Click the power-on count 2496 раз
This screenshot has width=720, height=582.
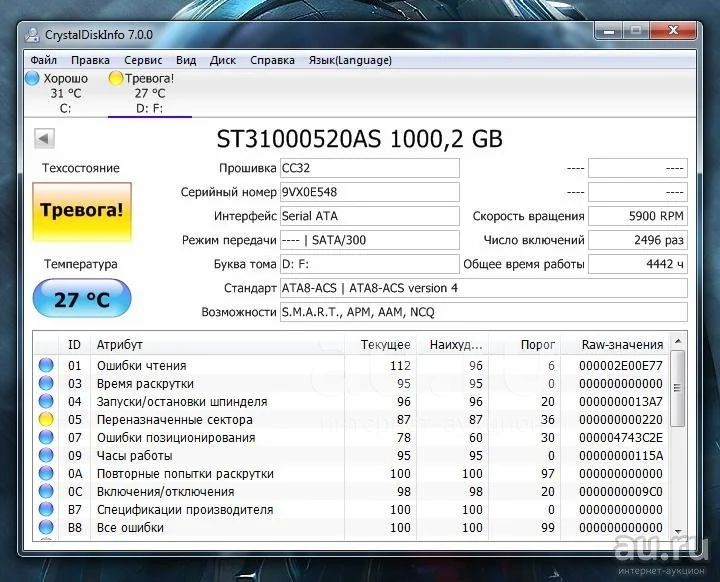click(x=638, y=240)
